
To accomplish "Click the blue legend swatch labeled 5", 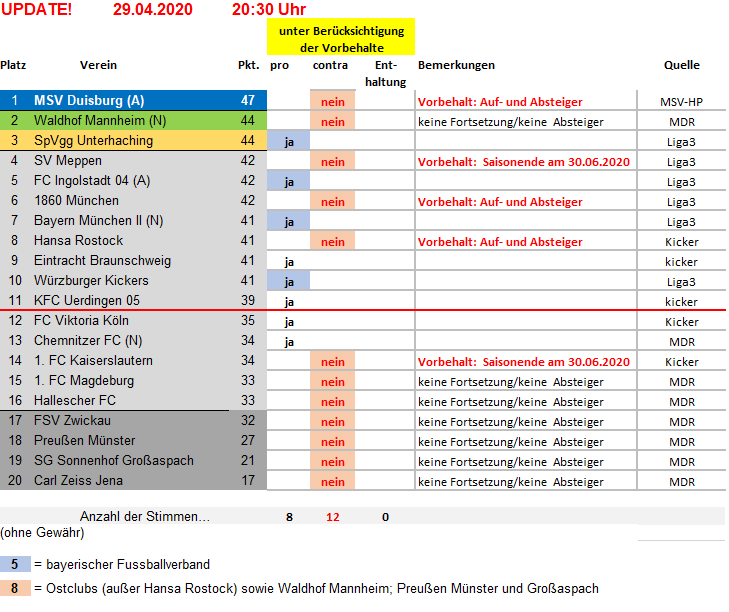I will 14,564.
